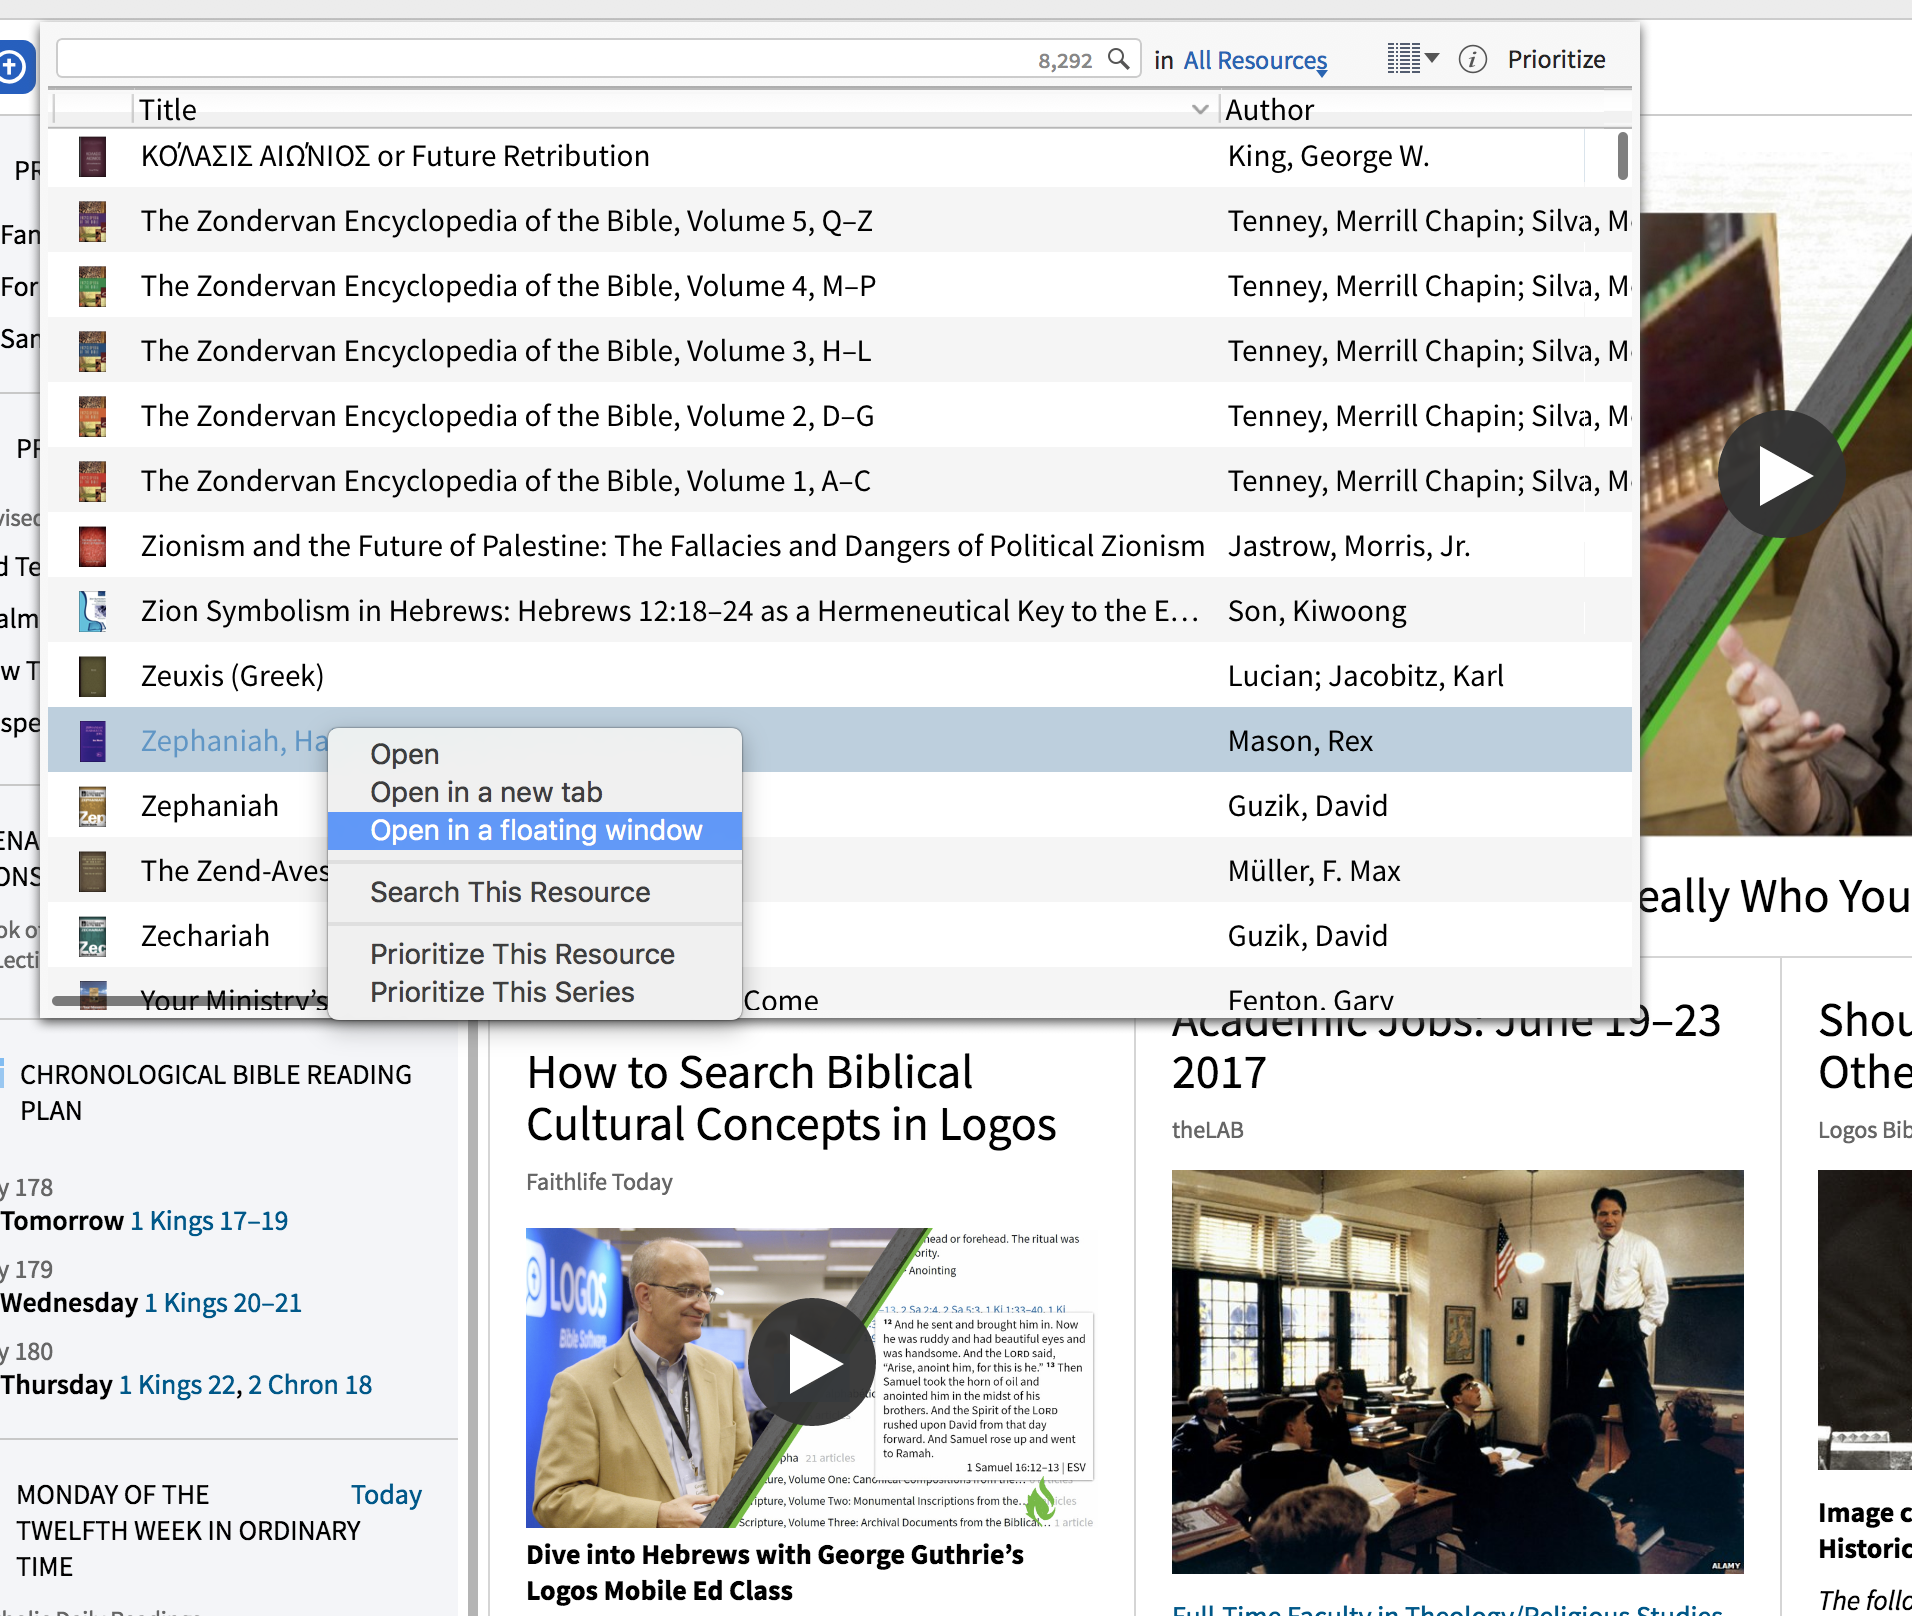Click the magnifier search icon in library
Image resolution: width=1912 pixels, height=1616 pixels.
[x=1119, y=59]
